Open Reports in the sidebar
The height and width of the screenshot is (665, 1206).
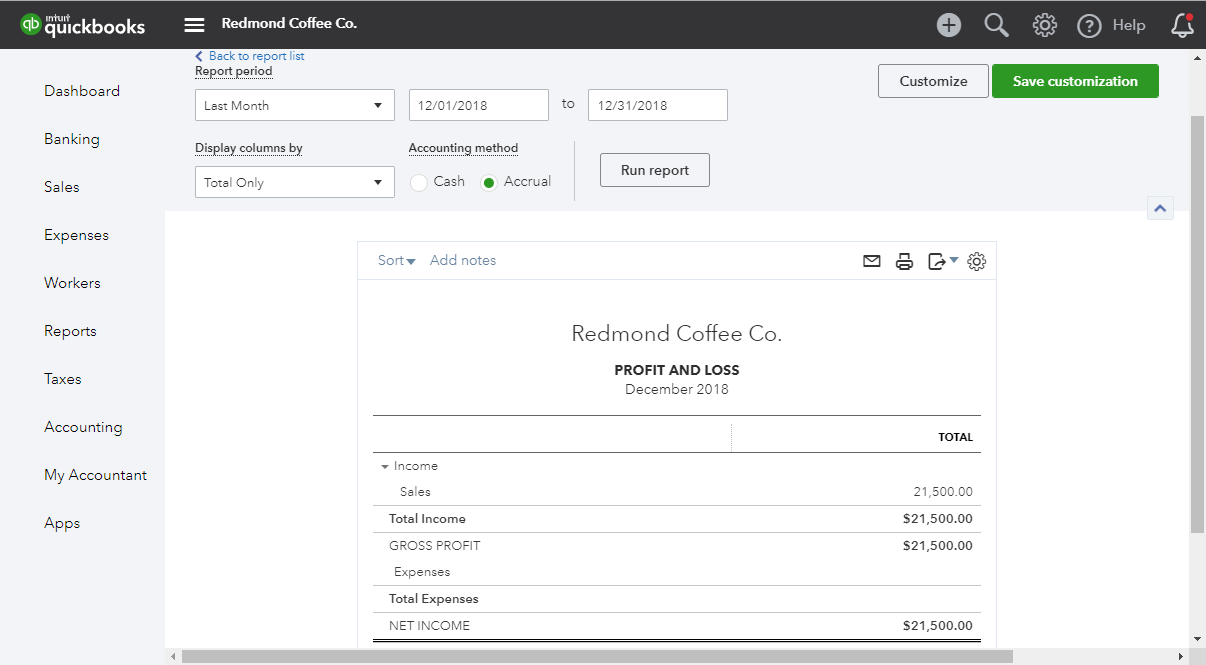[70, 331]
